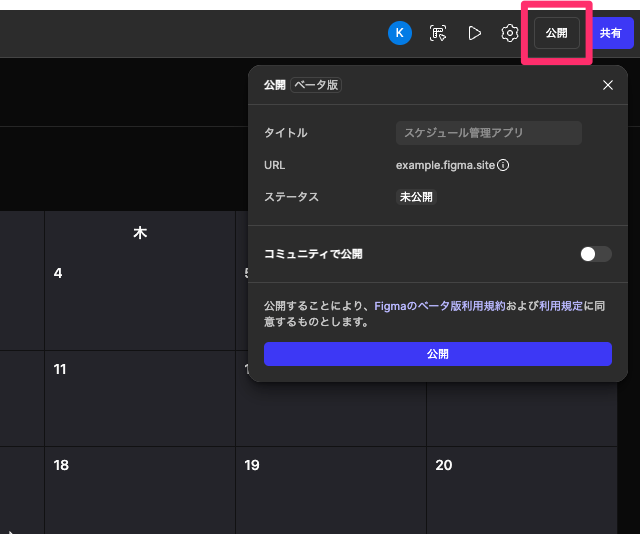The image size is (640, 534).
Task: Click the 公開 button in top toolbar
Action: pos(556,33)
